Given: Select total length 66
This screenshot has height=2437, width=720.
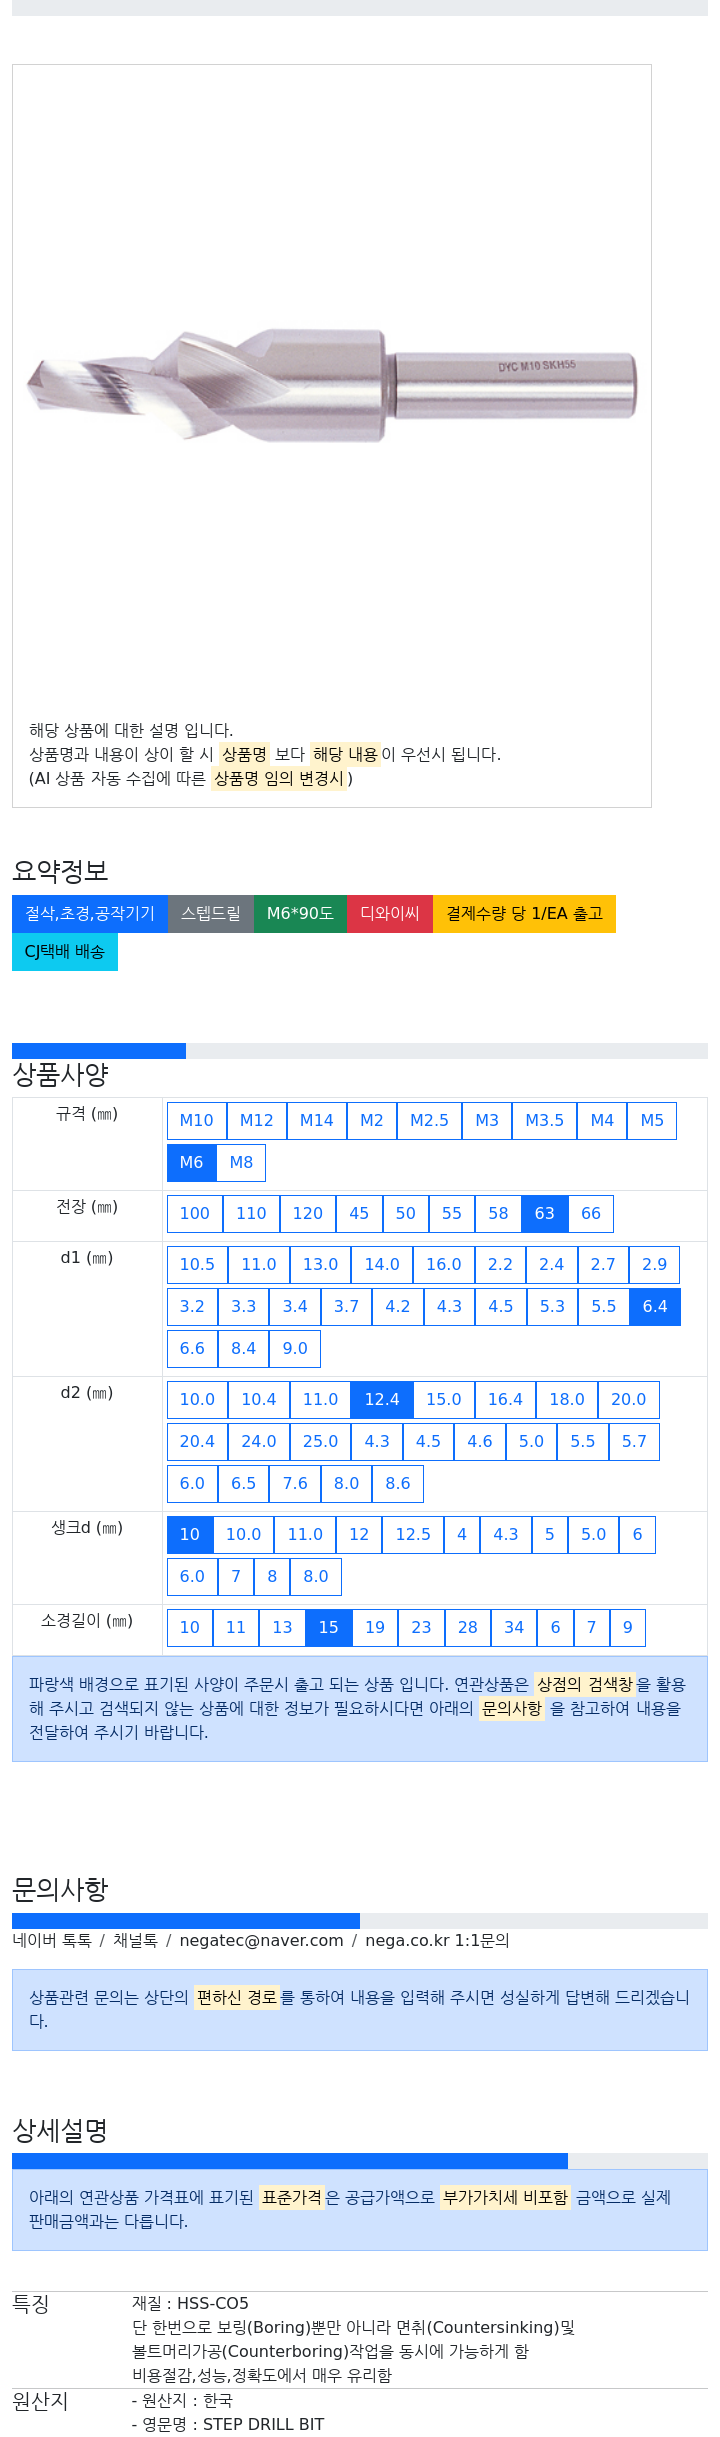Looking at the screenshot, I should (591, 1213).
